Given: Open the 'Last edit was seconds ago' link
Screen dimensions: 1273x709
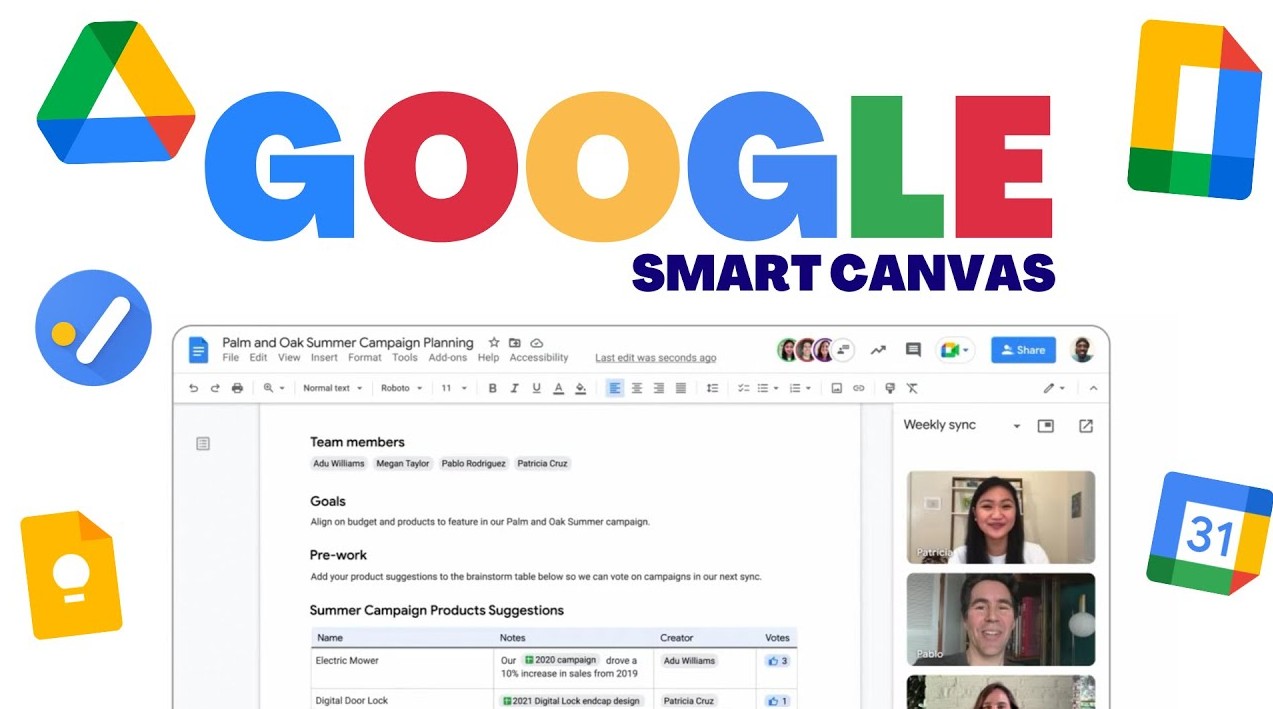Looking at the screenshot, I should [x=655, y=358].
